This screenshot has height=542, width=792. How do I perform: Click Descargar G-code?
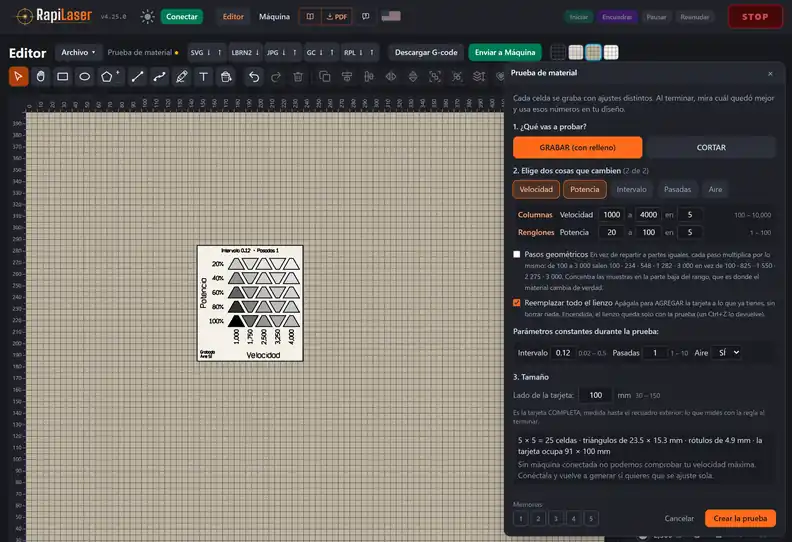[x=426, y=53]
